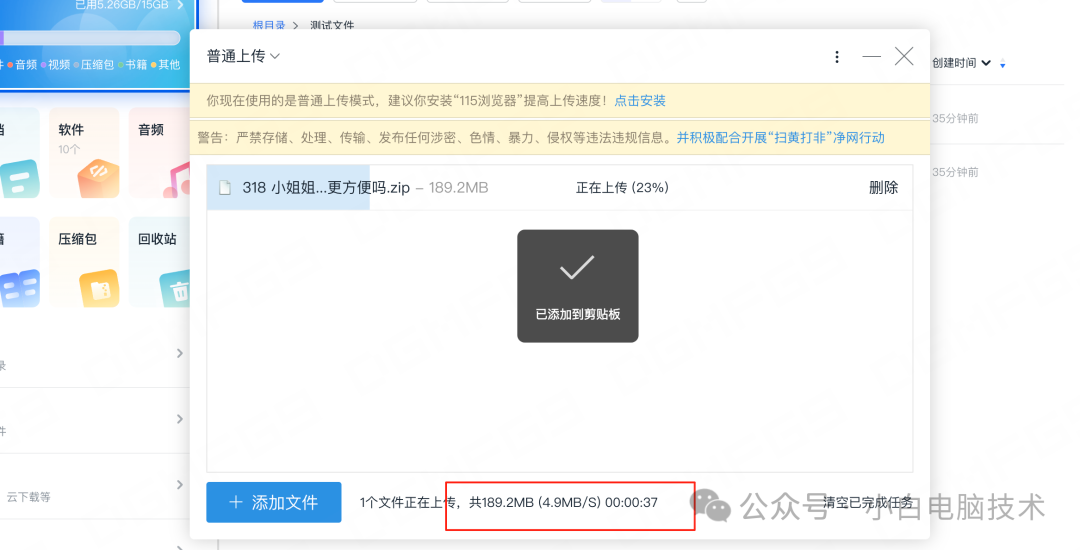Click the plus icon on 添加文件
Viewport: 1080px width, 550px height.
tap(236, 503)
